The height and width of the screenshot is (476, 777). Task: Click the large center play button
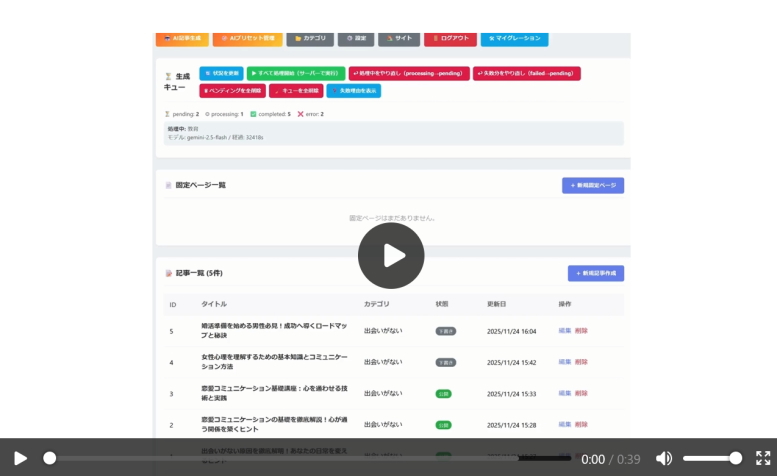pos(391,256)
